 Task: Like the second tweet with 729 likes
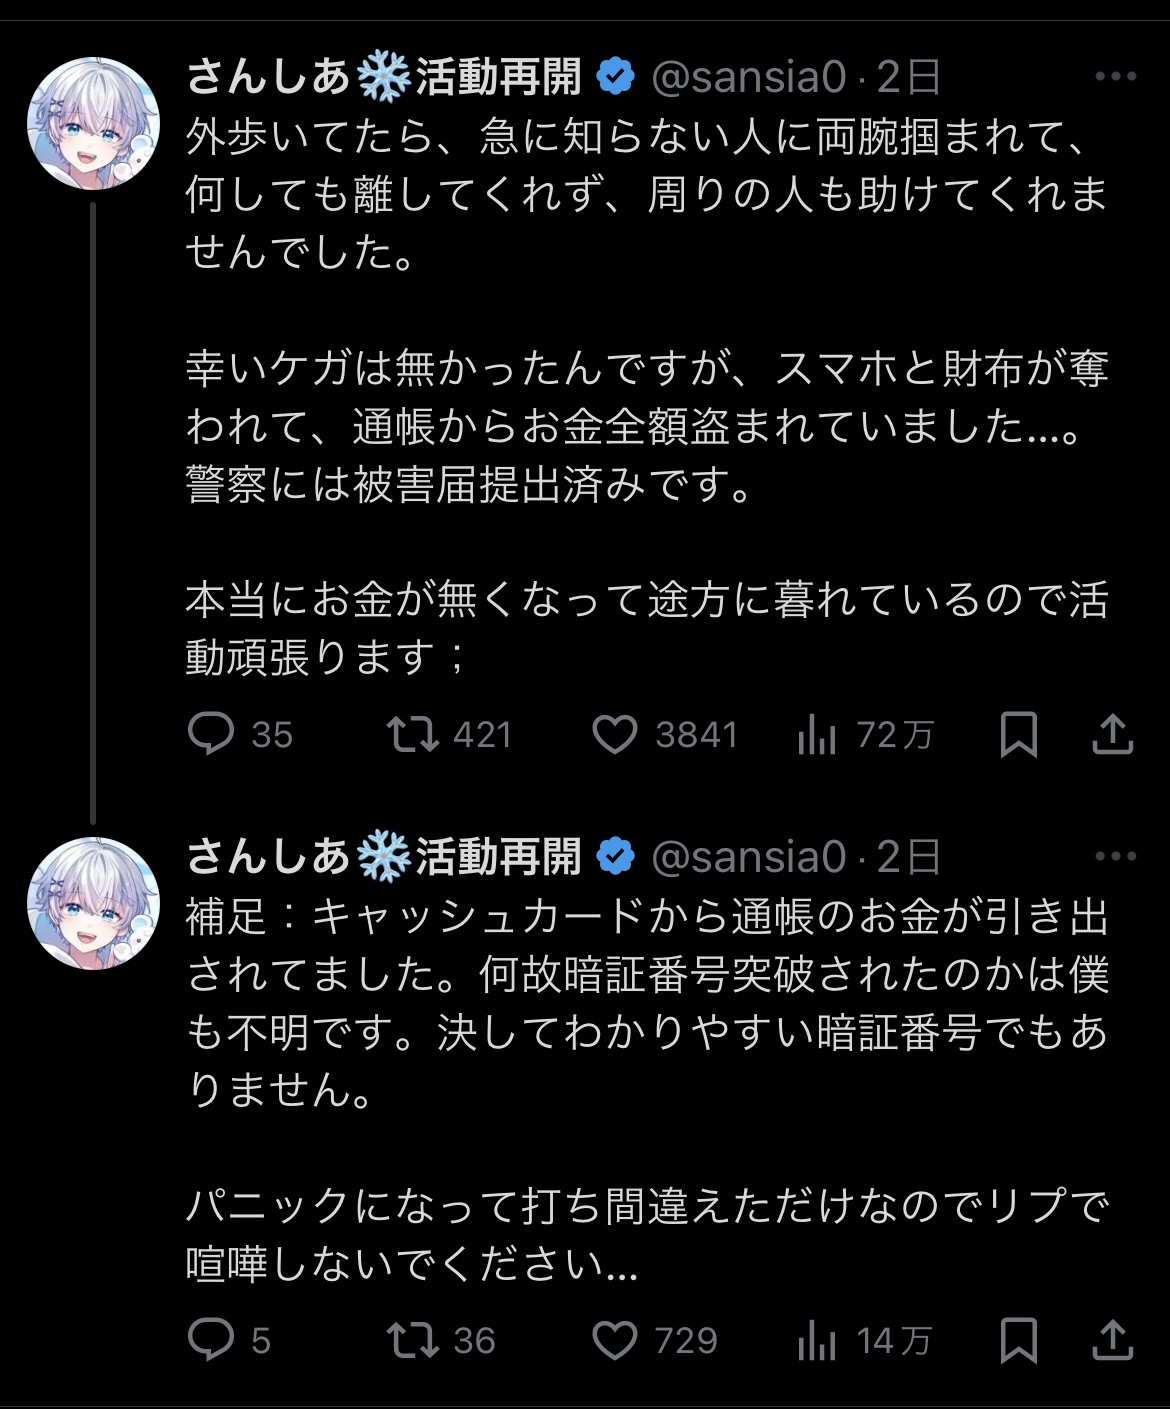[655, 1340]
